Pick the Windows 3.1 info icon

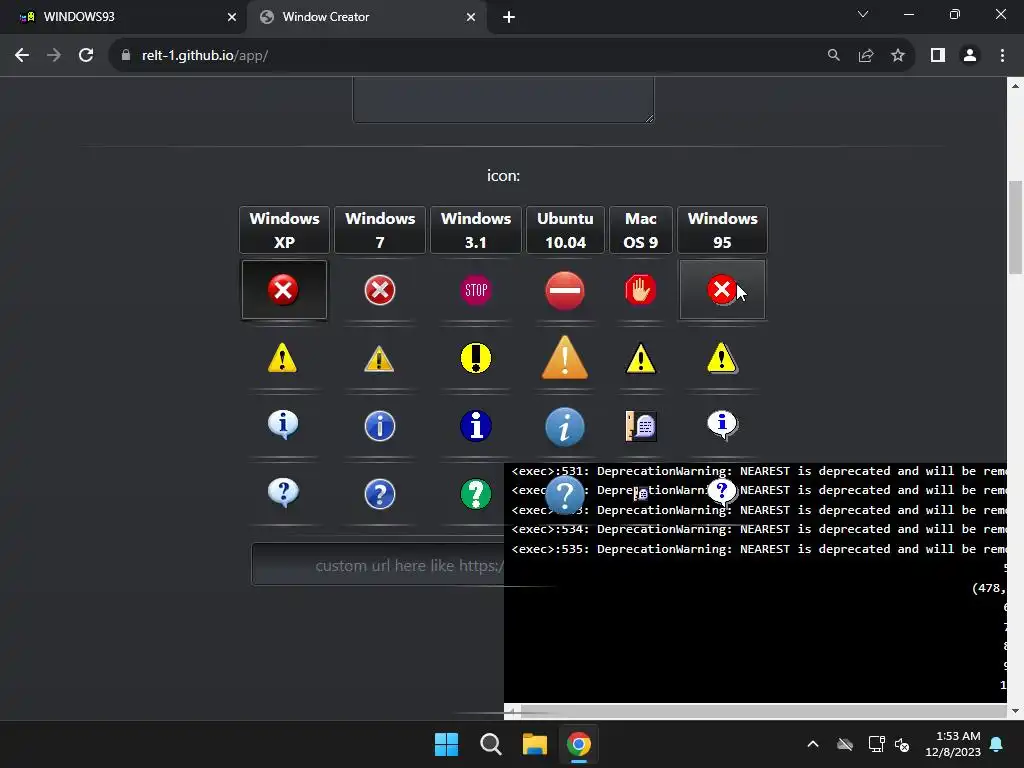tap(475, 426)
